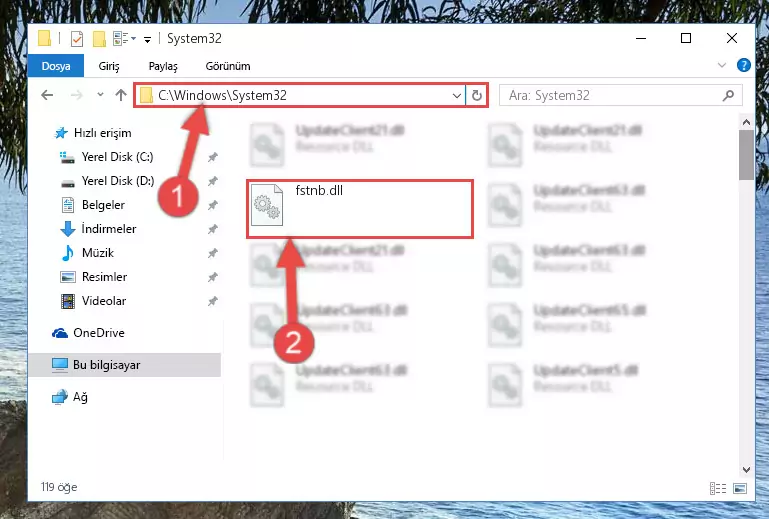Click pin icon next to Resimler
Image resolution: width=769 pixels, height=519 pixels.
212,278
